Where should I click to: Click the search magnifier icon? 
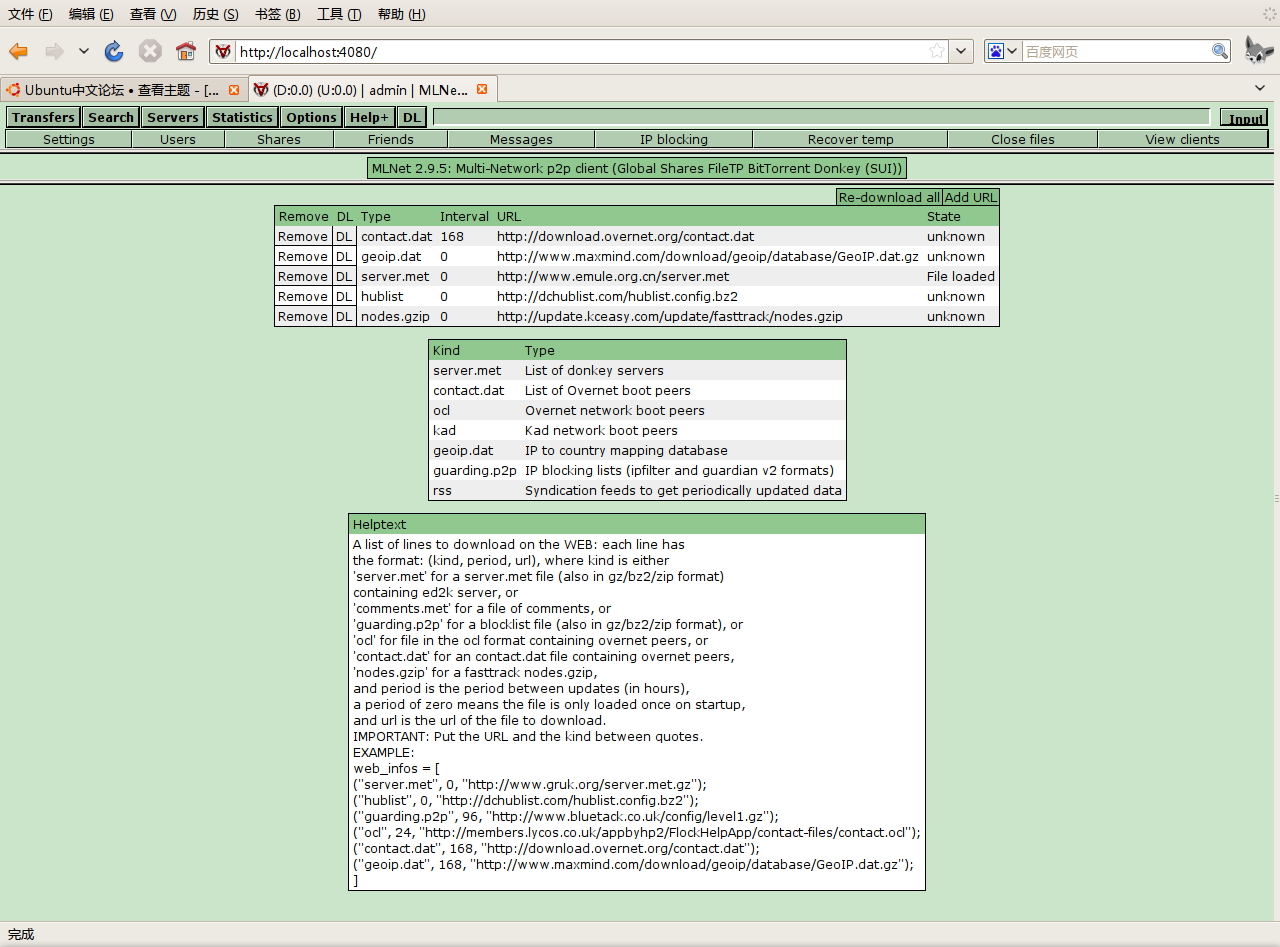pyautogui.click(x=1220, y=51)
